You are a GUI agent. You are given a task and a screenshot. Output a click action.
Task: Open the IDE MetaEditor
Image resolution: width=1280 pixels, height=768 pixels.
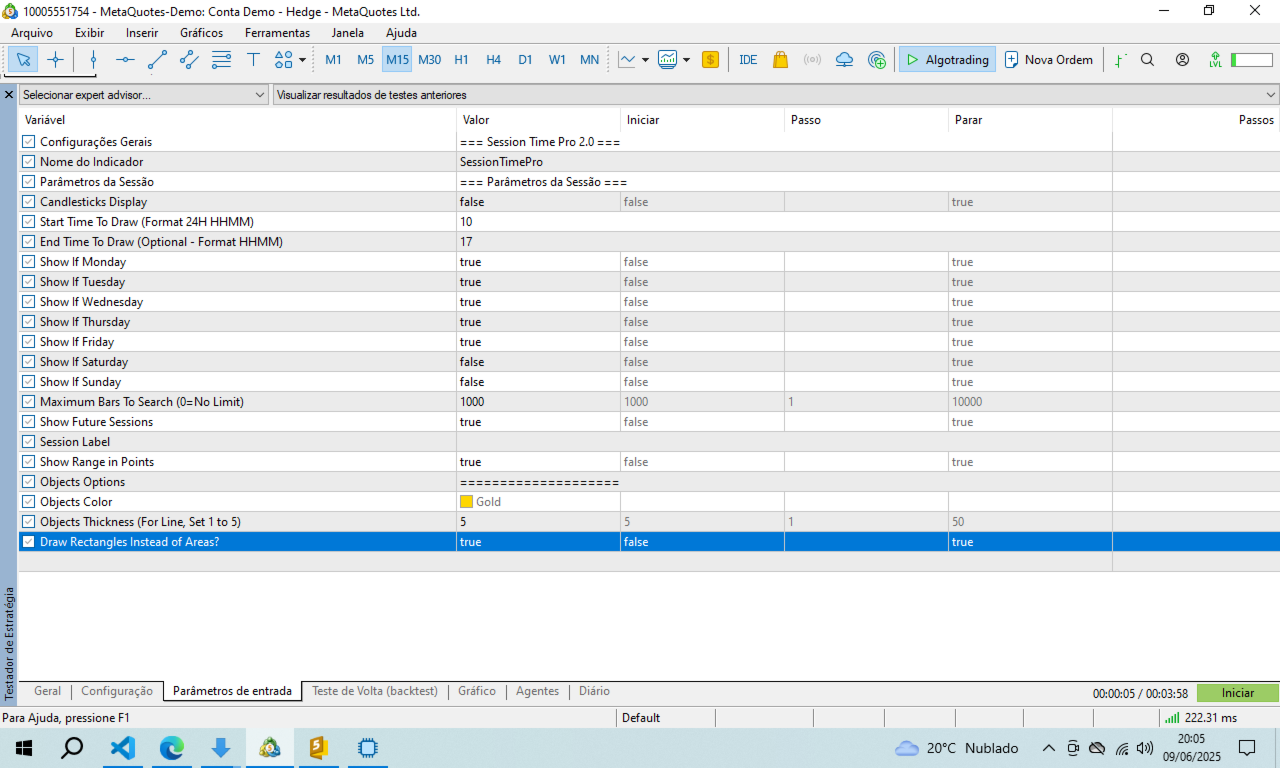(x=748, y=60)
